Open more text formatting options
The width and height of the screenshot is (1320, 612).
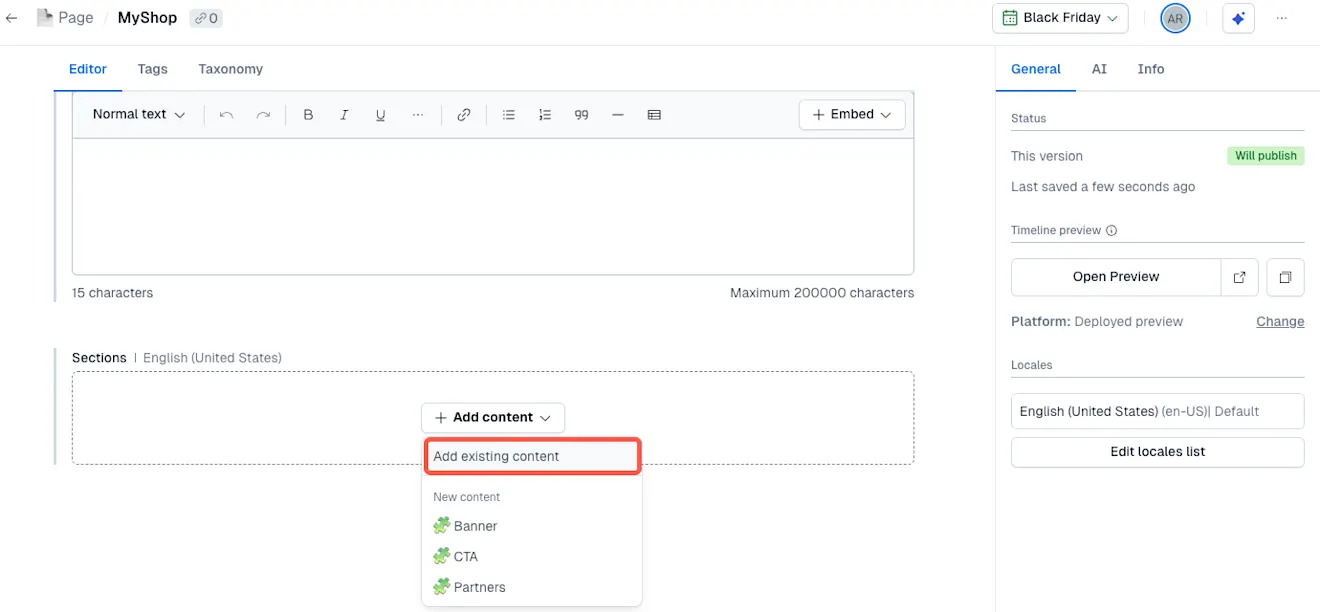pyautogui.click(x=418, y=115)
